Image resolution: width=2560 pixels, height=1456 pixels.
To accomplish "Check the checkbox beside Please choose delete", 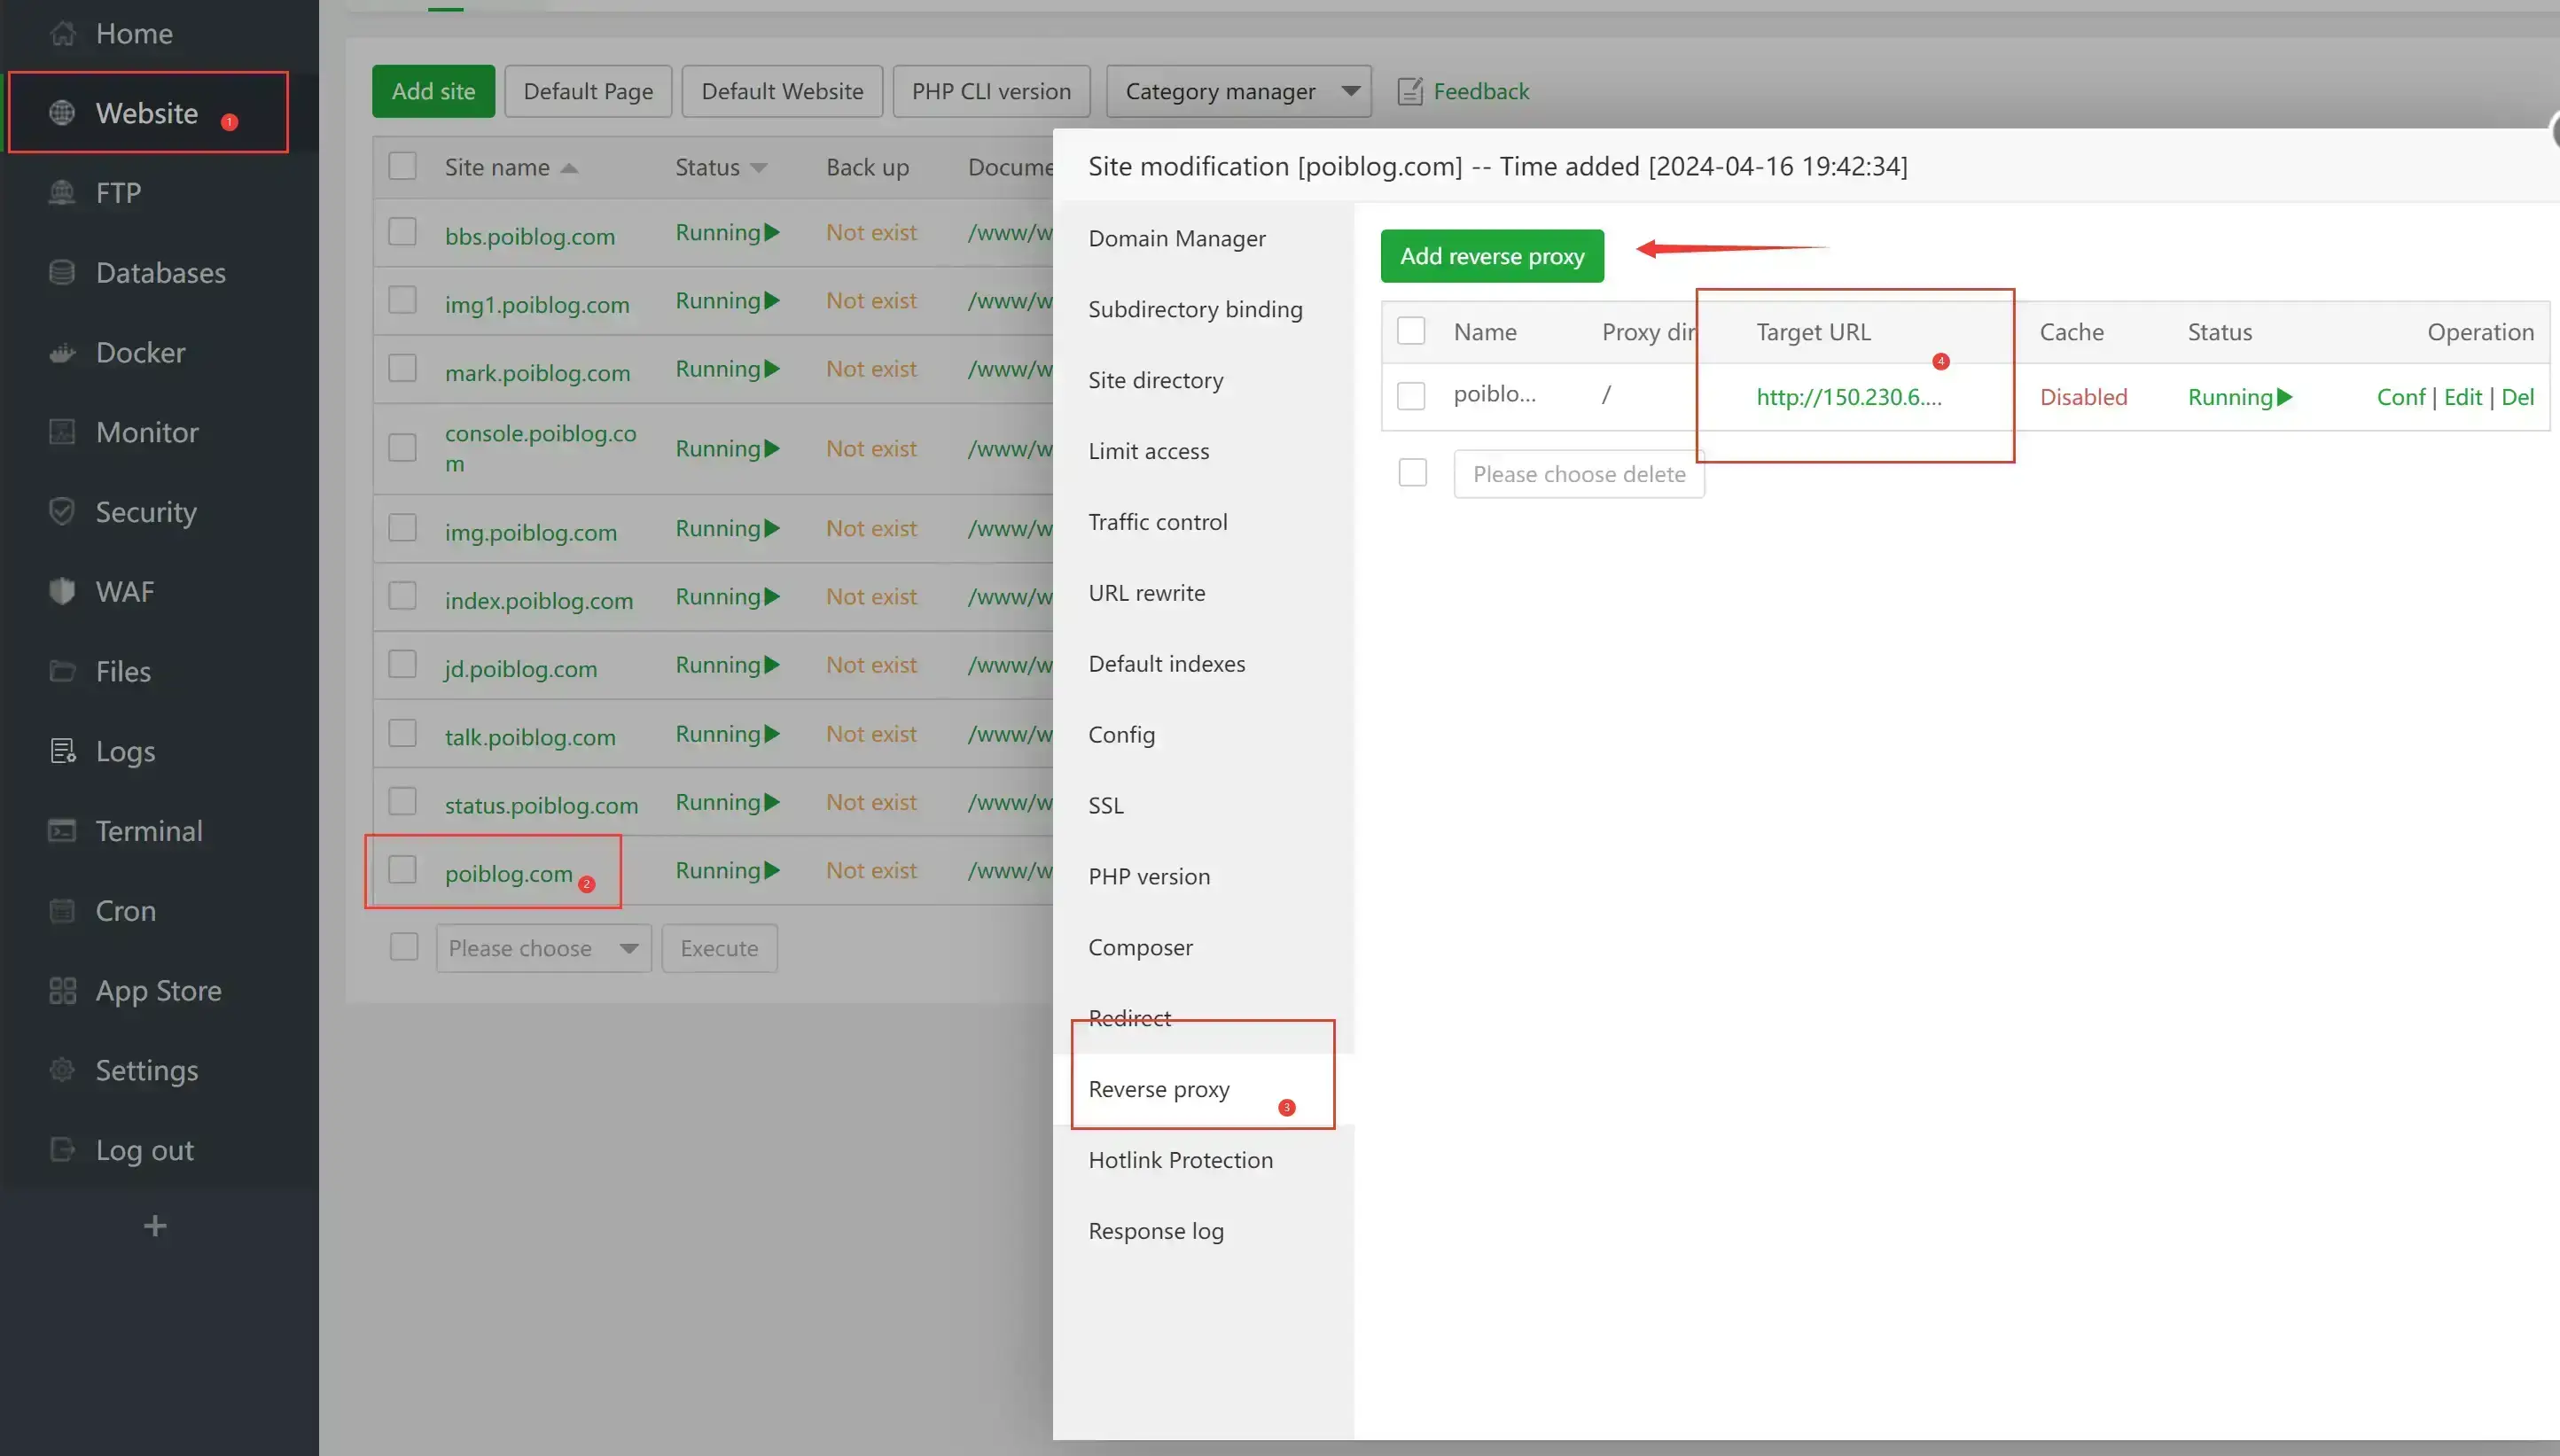I will 1412,472.
